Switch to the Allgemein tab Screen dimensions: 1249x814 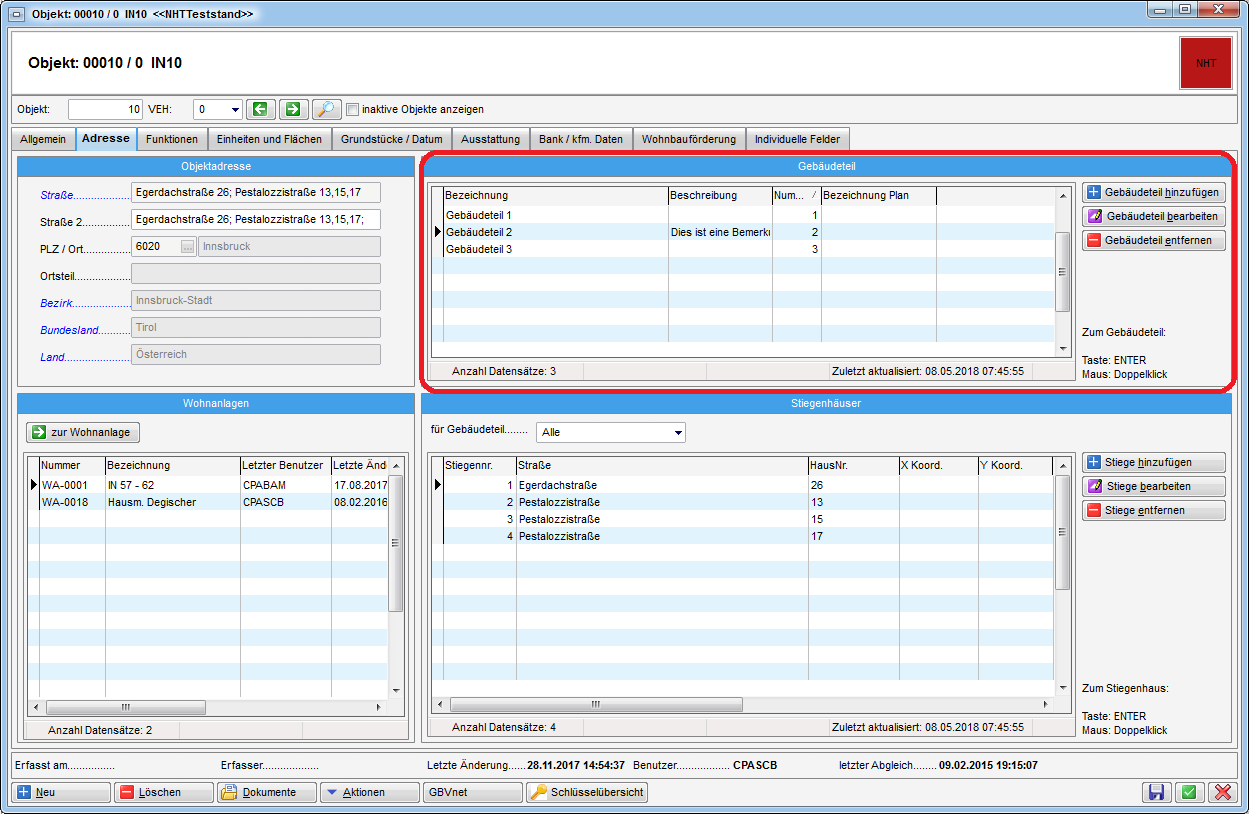tap(43, 139)
